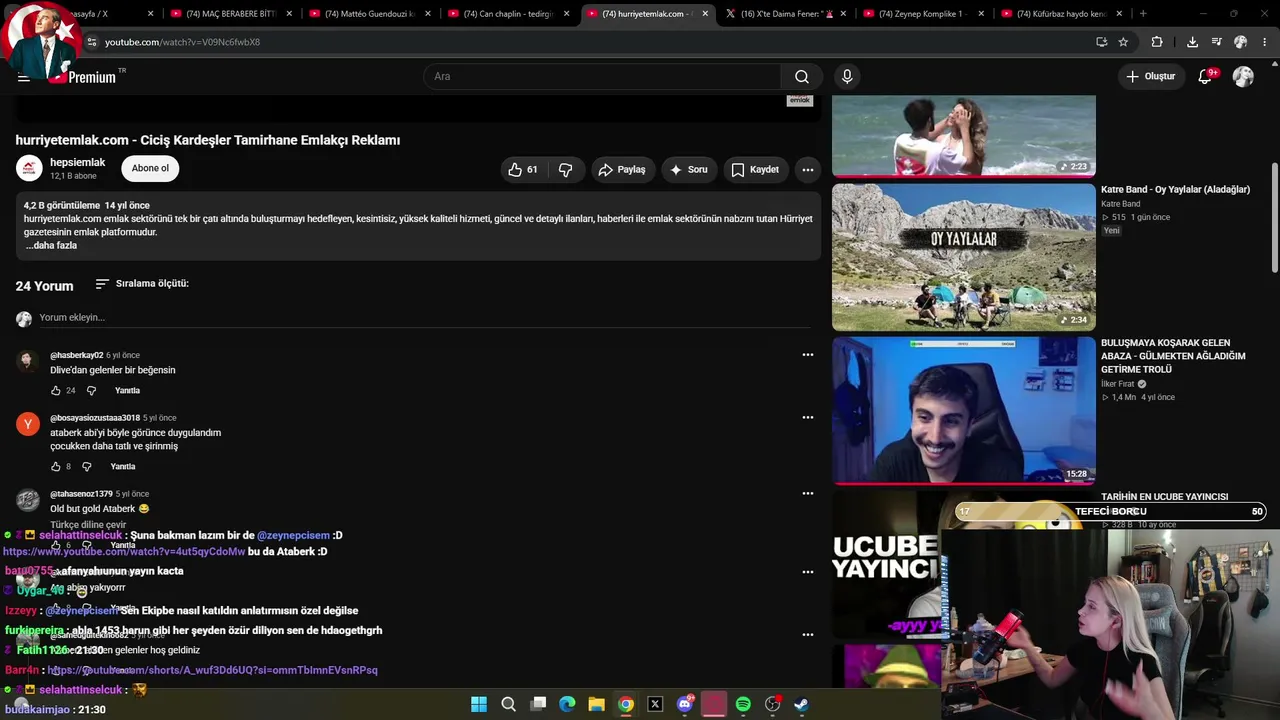Like bosayasiozustaaa3018's comment

coord(56,466)
